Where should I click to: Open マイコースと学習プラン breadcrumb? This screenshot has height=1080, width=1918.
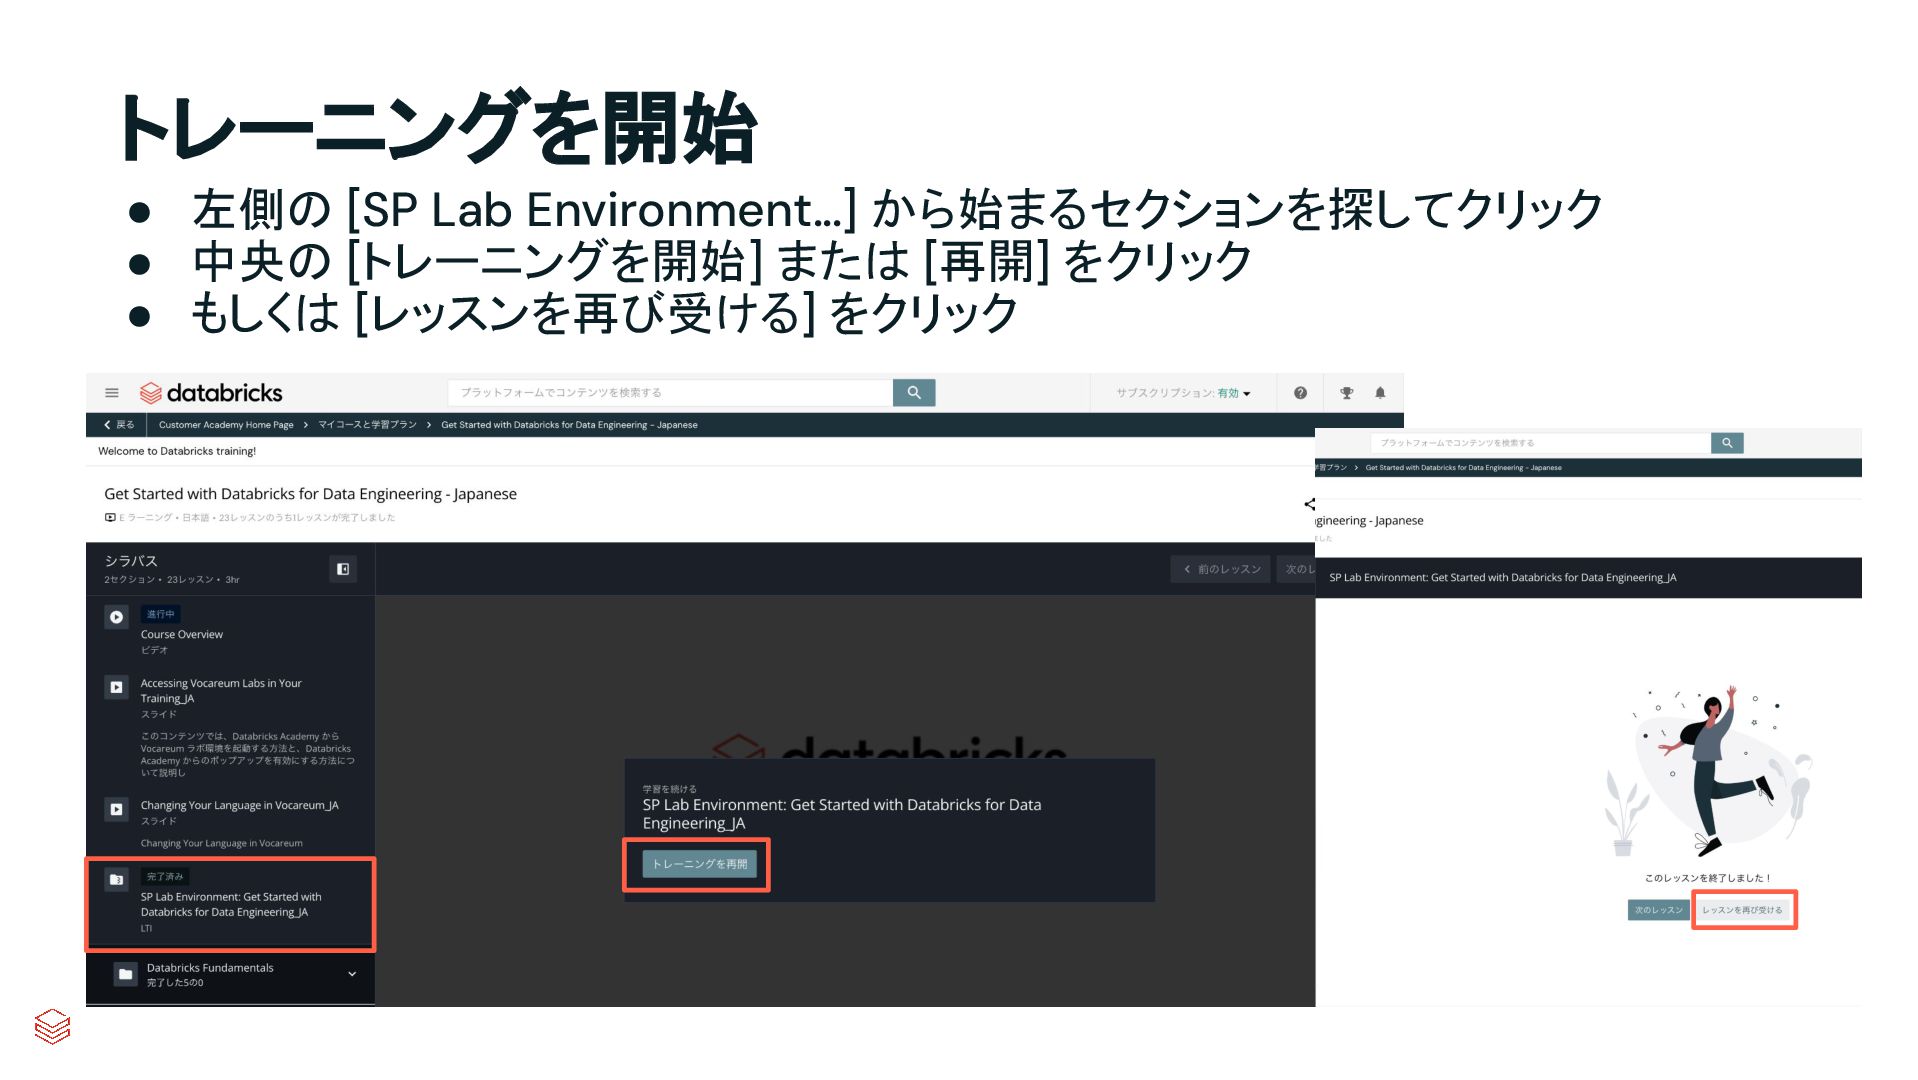[x=367, y=425]
